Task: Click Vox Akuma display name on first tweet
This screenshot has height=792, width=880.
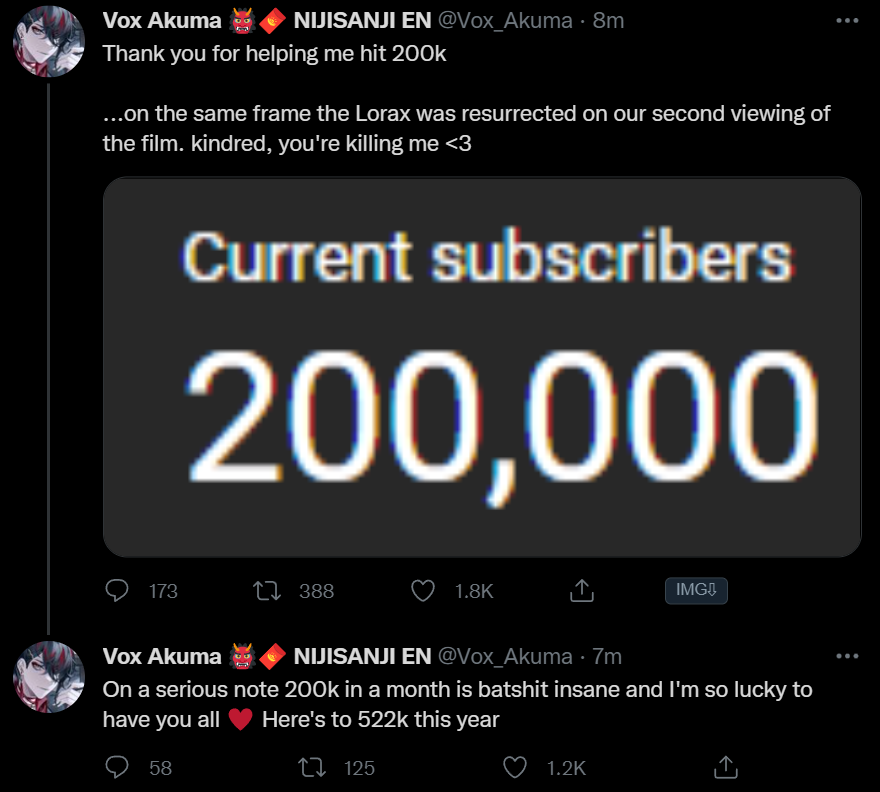Action: (x=161, y=20)
